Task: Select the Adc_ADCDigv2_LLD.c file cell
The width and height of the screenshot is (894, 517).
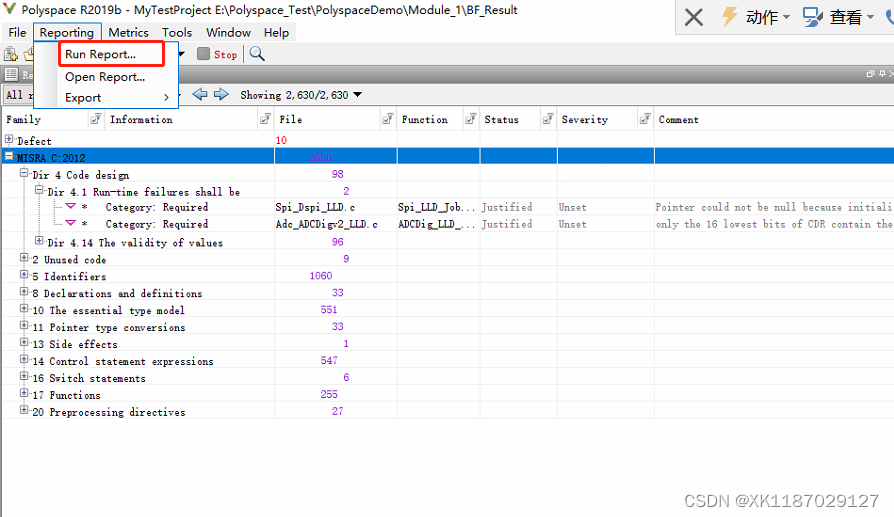Action: click(x=327, y=224)
